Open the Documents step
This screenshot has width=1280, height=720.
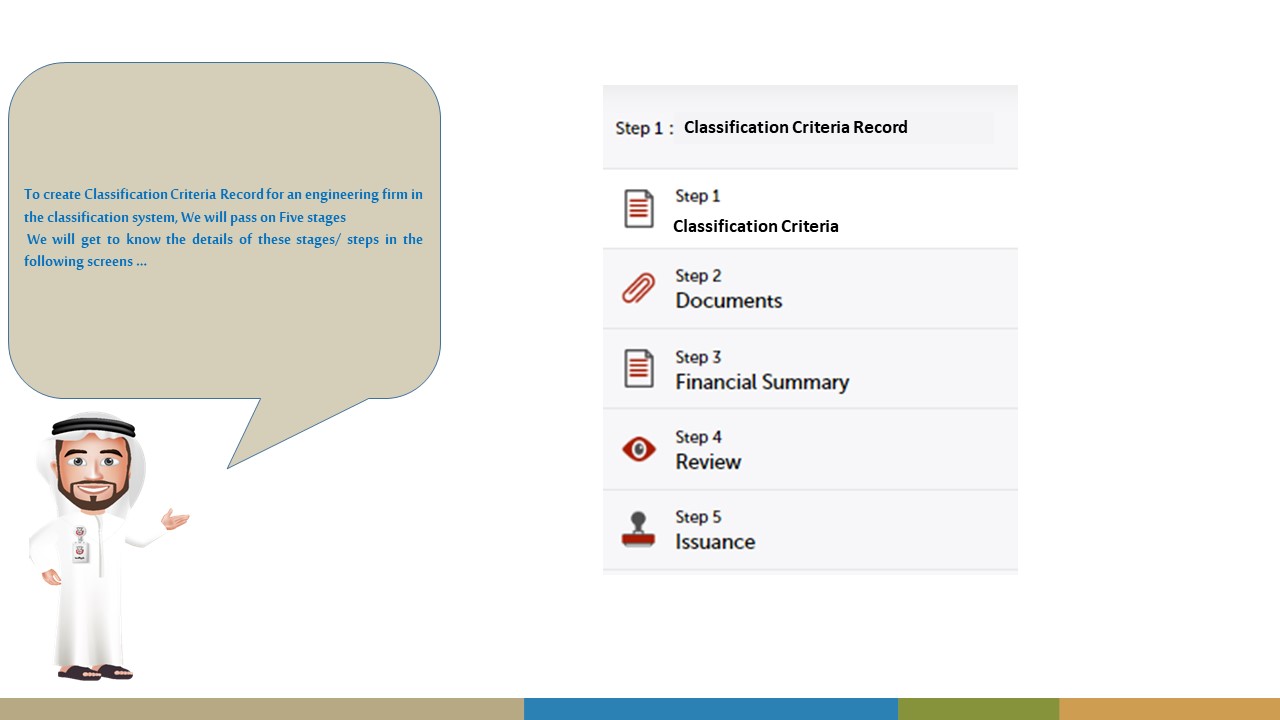click(x=728, y=301)
